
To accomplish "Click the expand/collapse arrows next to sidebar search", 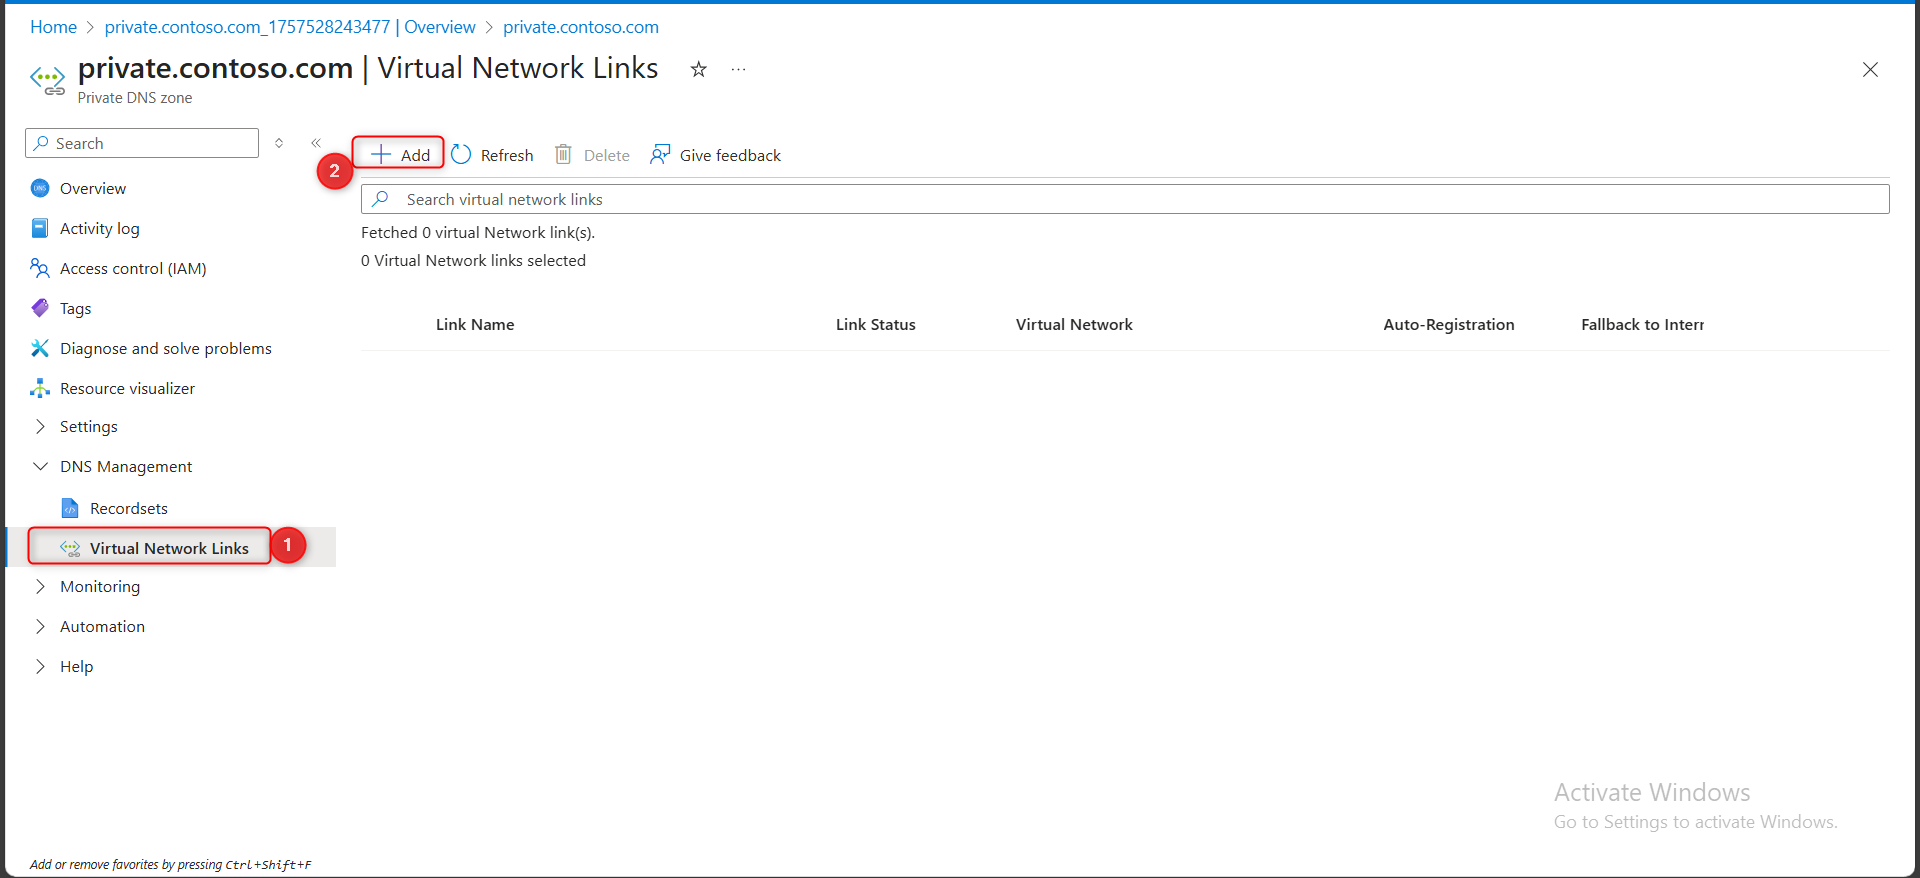I will 279,143.
